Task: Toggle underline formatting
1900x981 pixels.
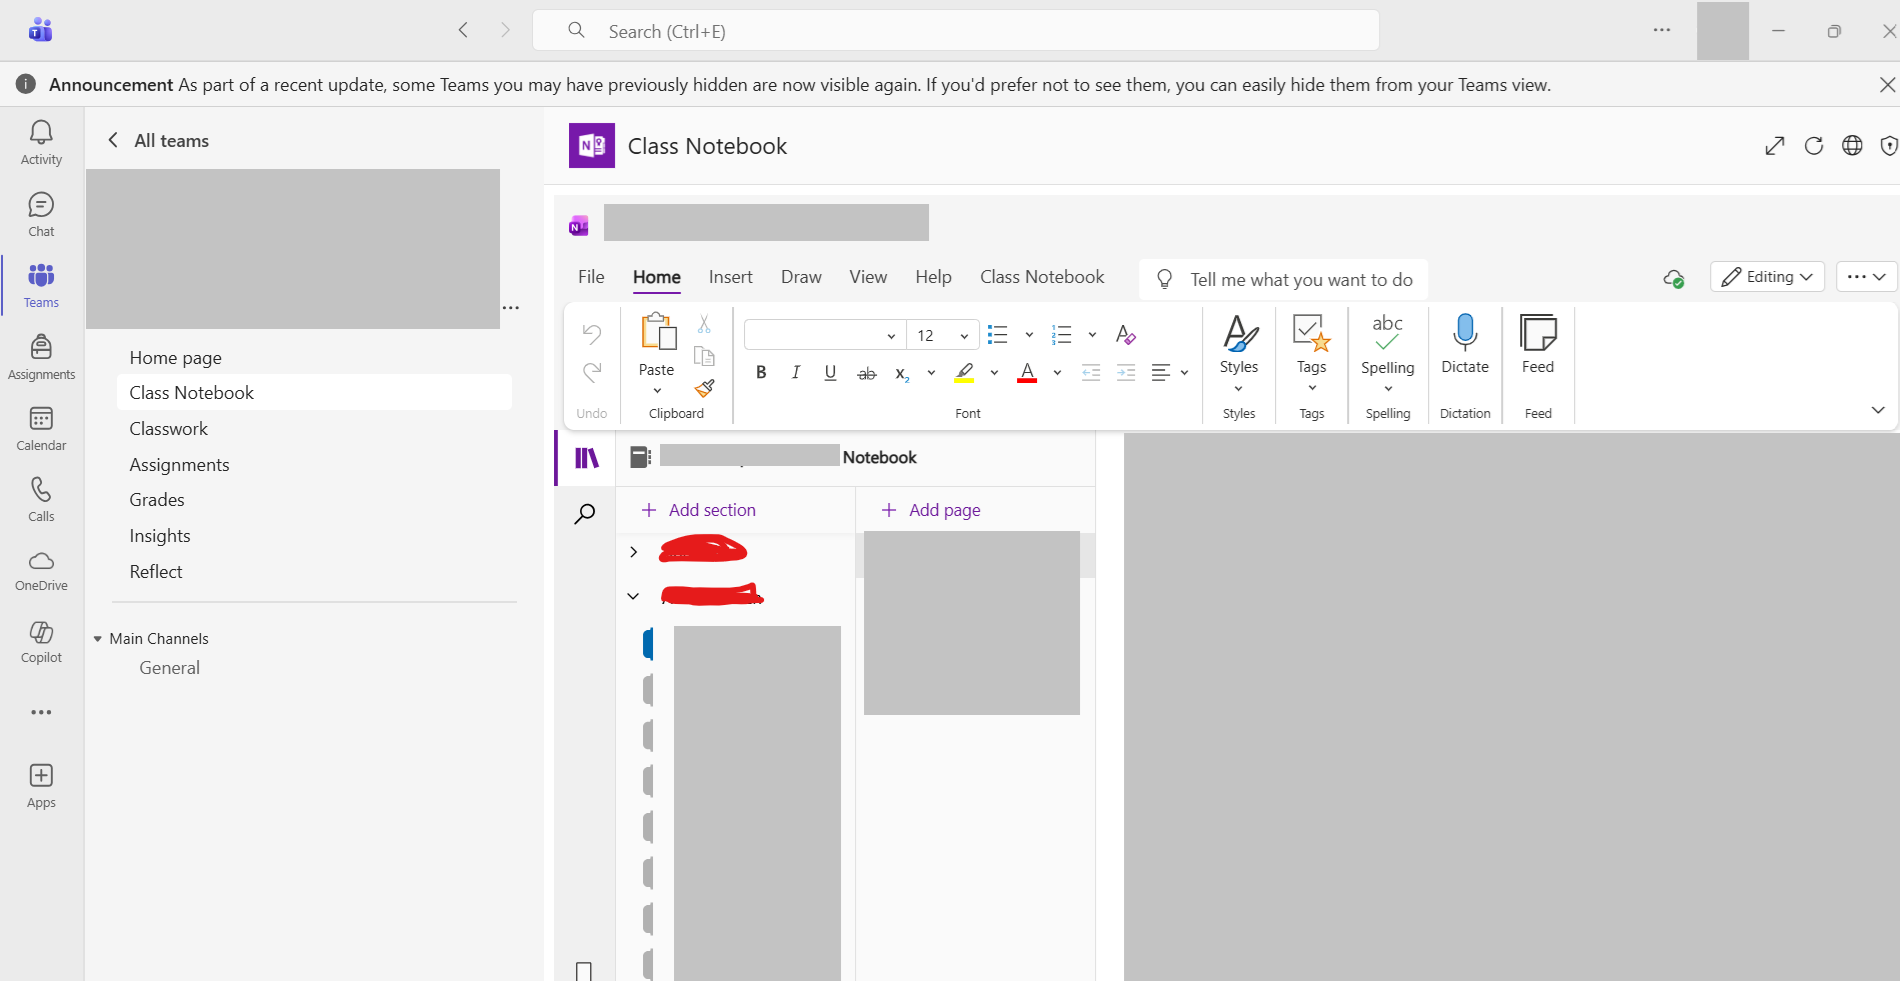Action: pyautogui.click(x=830, y=373)
